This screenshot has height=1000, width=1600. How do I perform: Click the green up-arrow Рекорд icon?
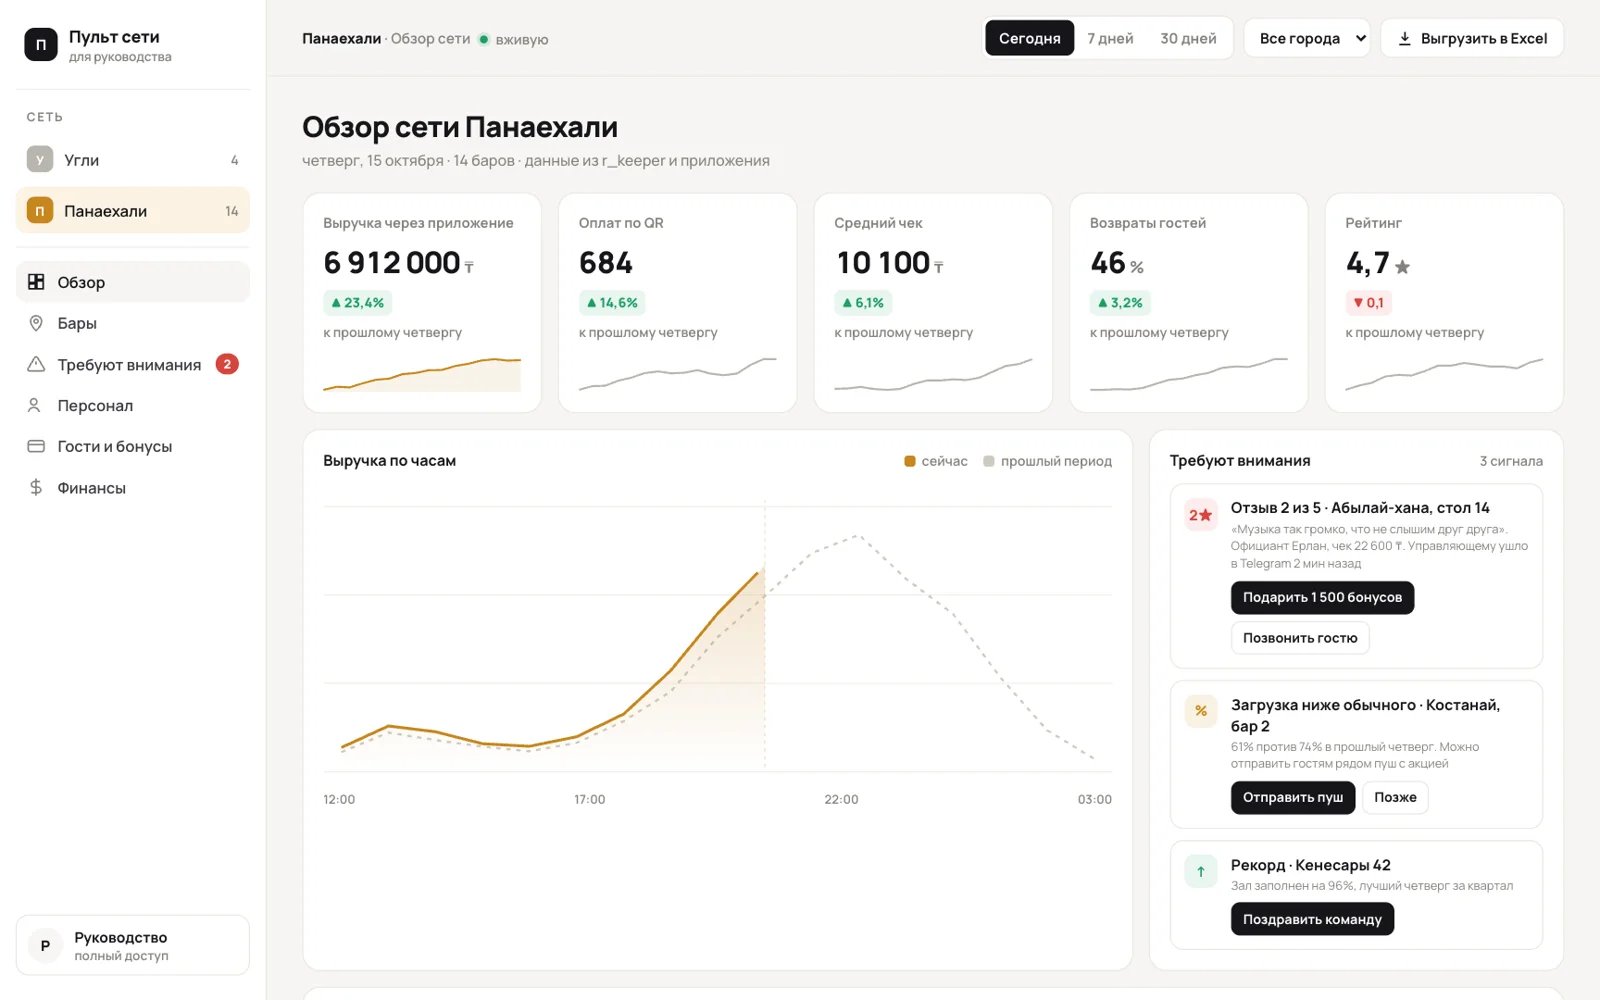[1201, 871]
